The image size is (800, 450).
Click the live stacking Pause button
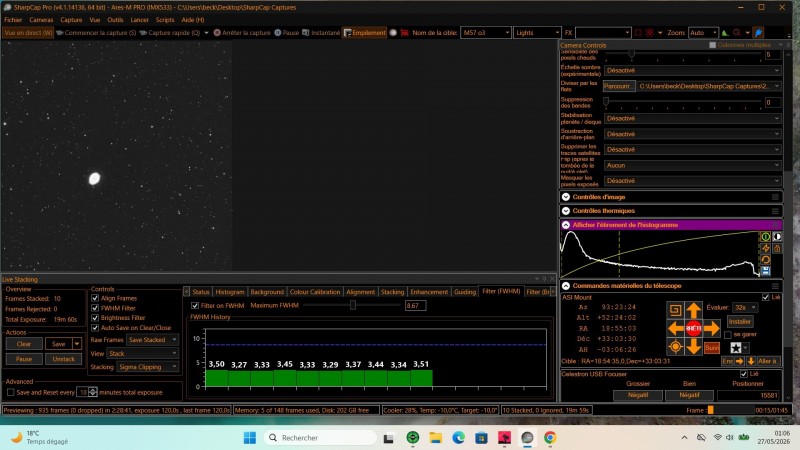pos(24,359)
